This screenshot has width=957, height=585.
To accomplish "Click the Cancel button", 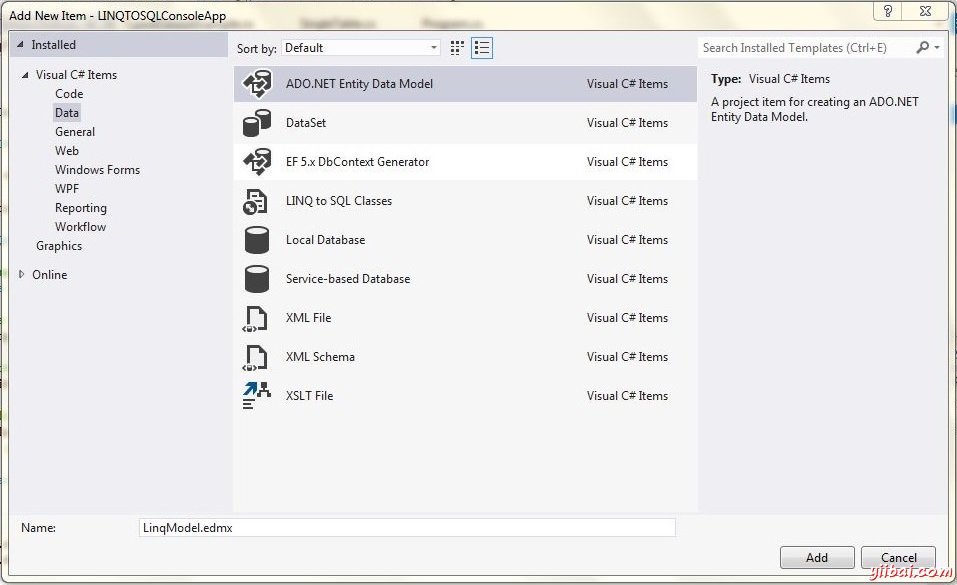I will (x=898, y=558).
